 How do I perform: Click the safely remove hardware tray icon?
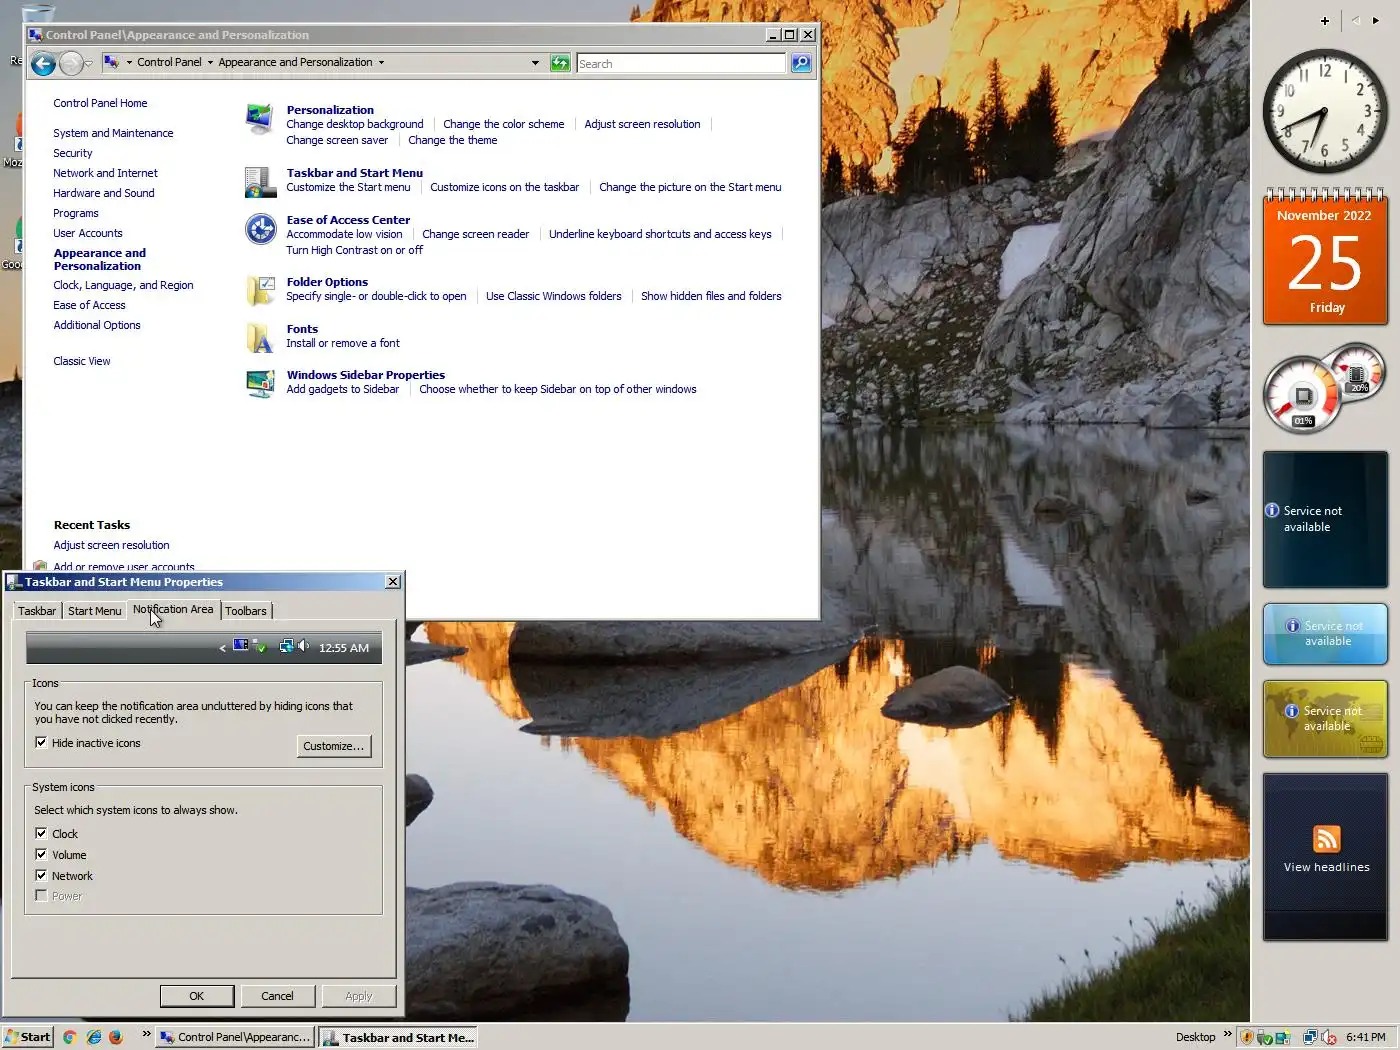click(x=1264, y=1037)
